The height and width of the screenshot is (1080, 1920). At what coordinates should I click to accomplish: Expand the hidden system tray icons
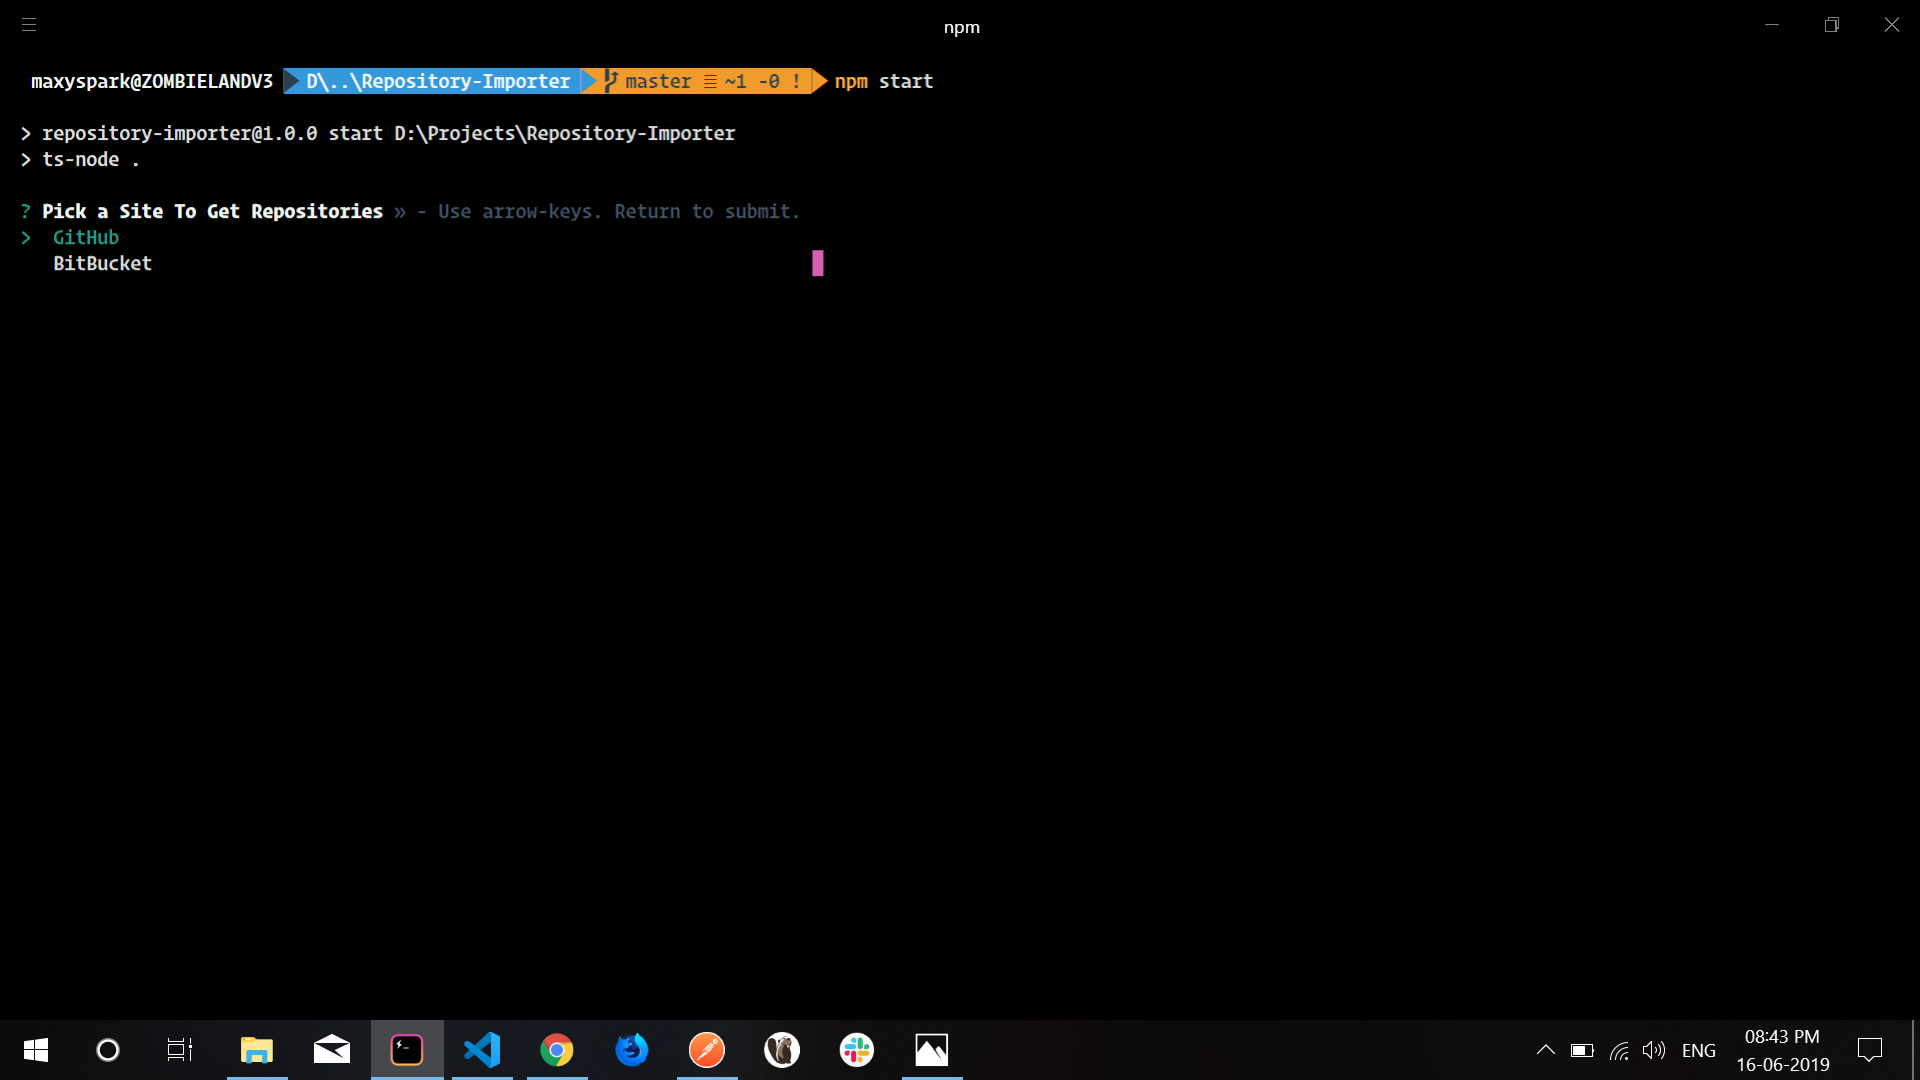coord(1545,1050)
